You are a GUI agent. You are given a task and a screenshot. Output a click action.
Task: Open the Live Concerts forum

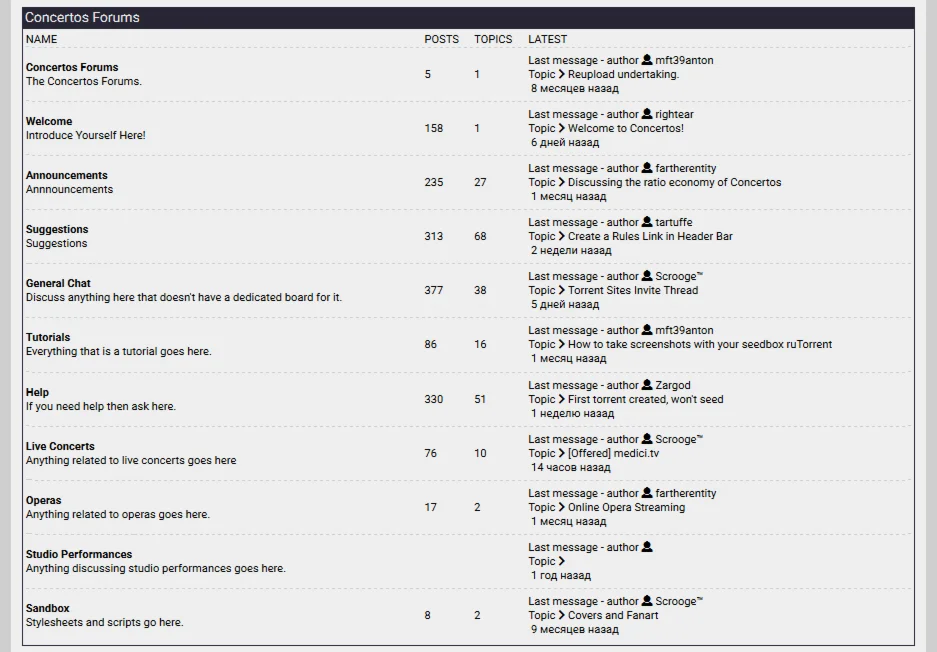tap(60, 446)
